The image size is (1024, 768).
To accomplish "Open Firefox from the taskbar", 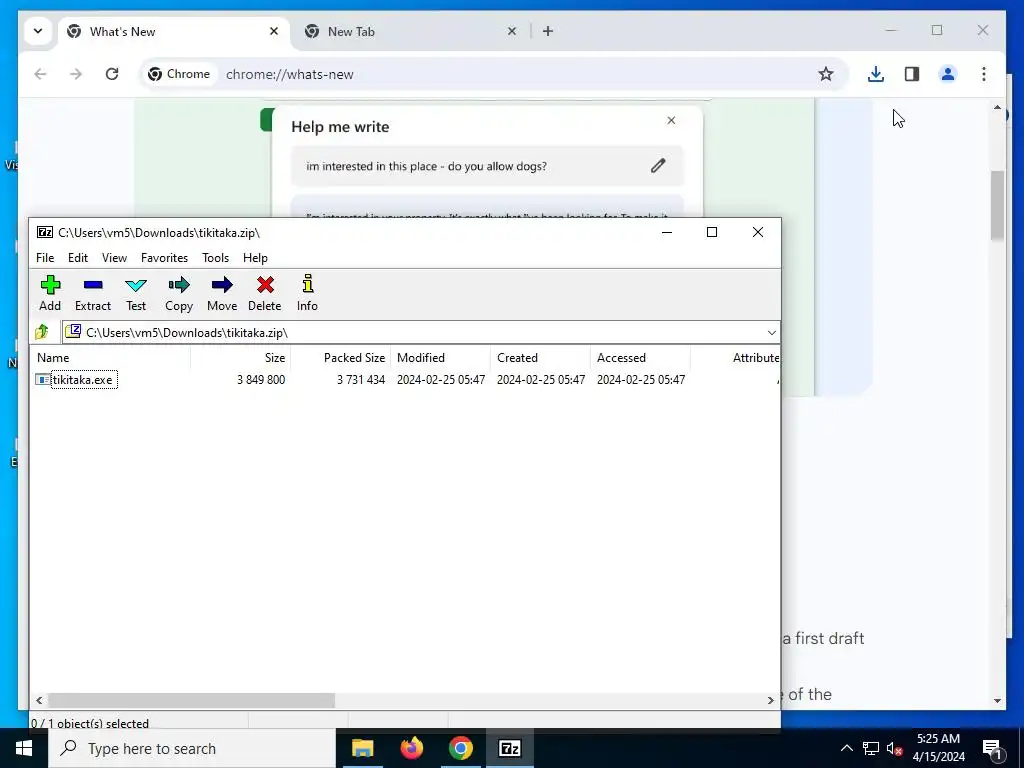I will point(411,748).
